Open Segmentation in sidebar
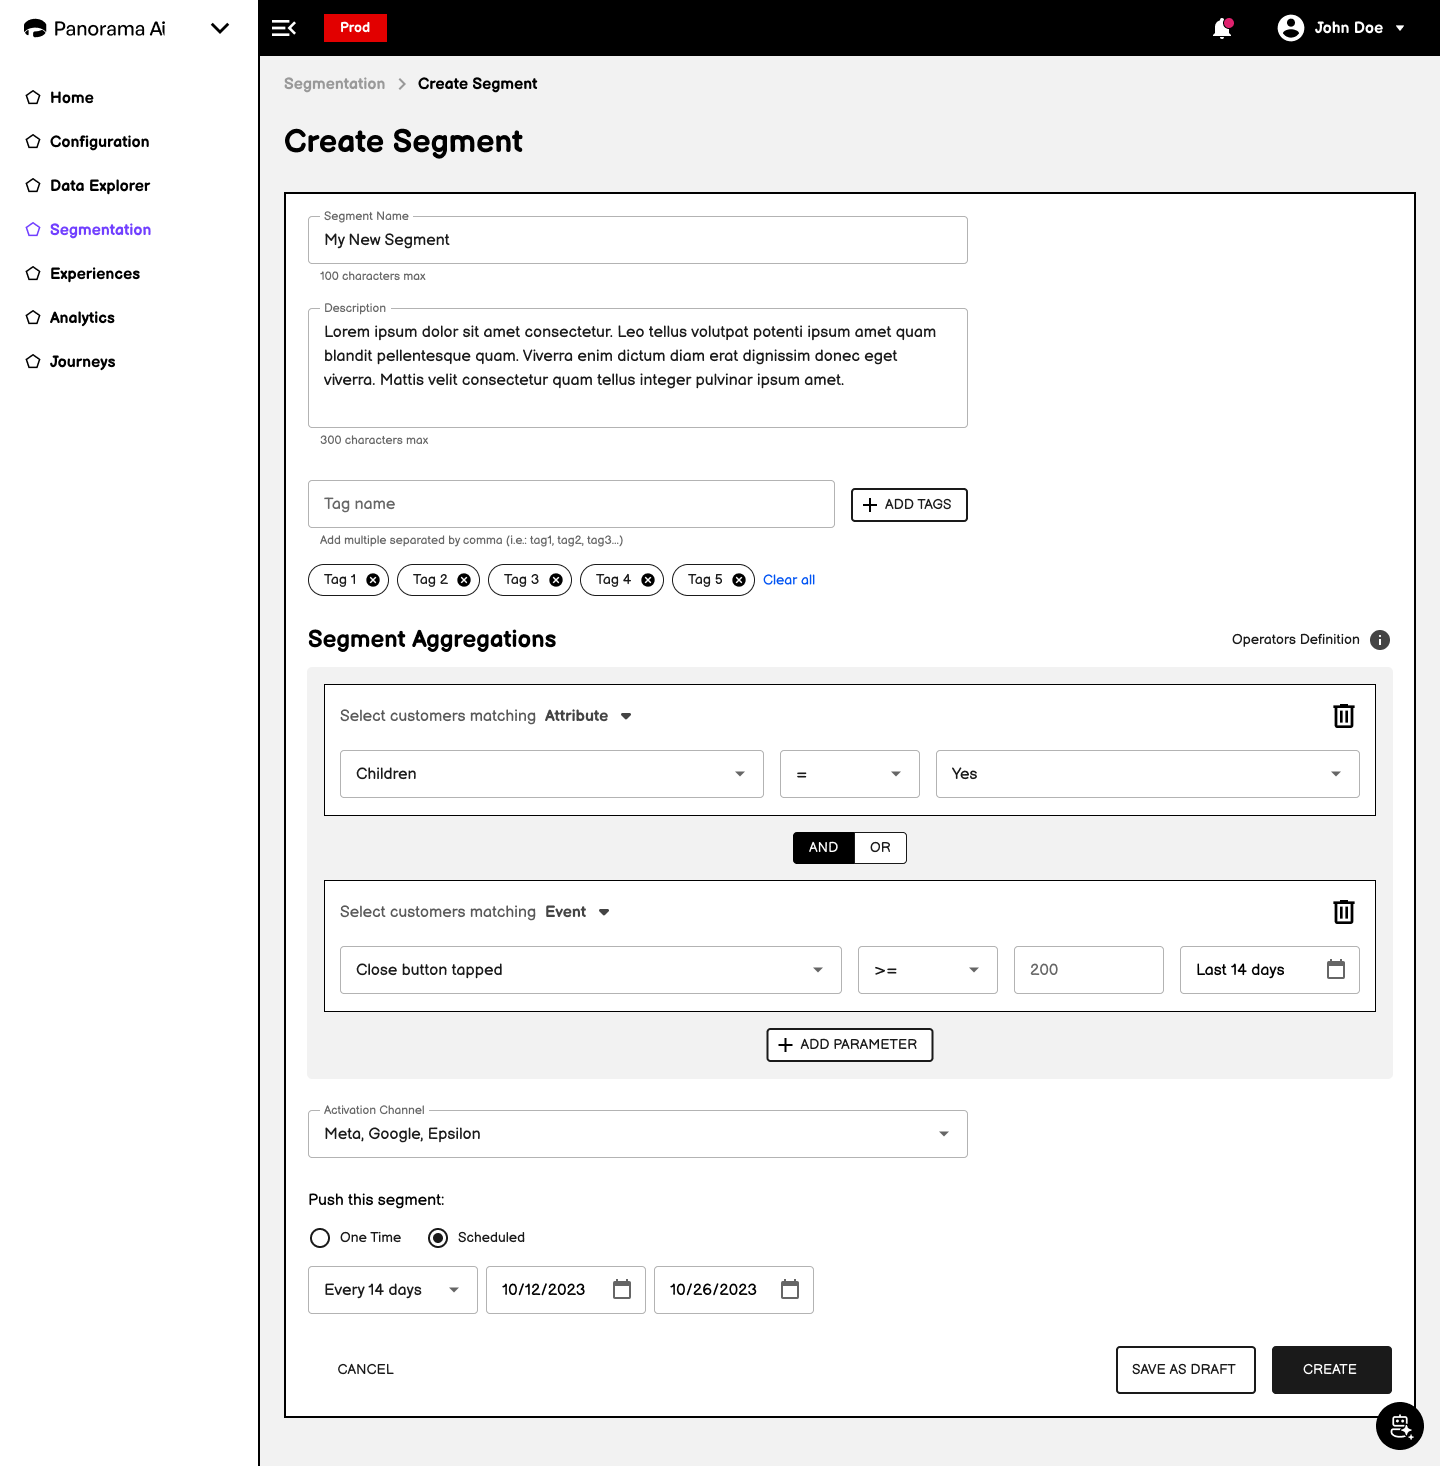 [x=100, y=230]
